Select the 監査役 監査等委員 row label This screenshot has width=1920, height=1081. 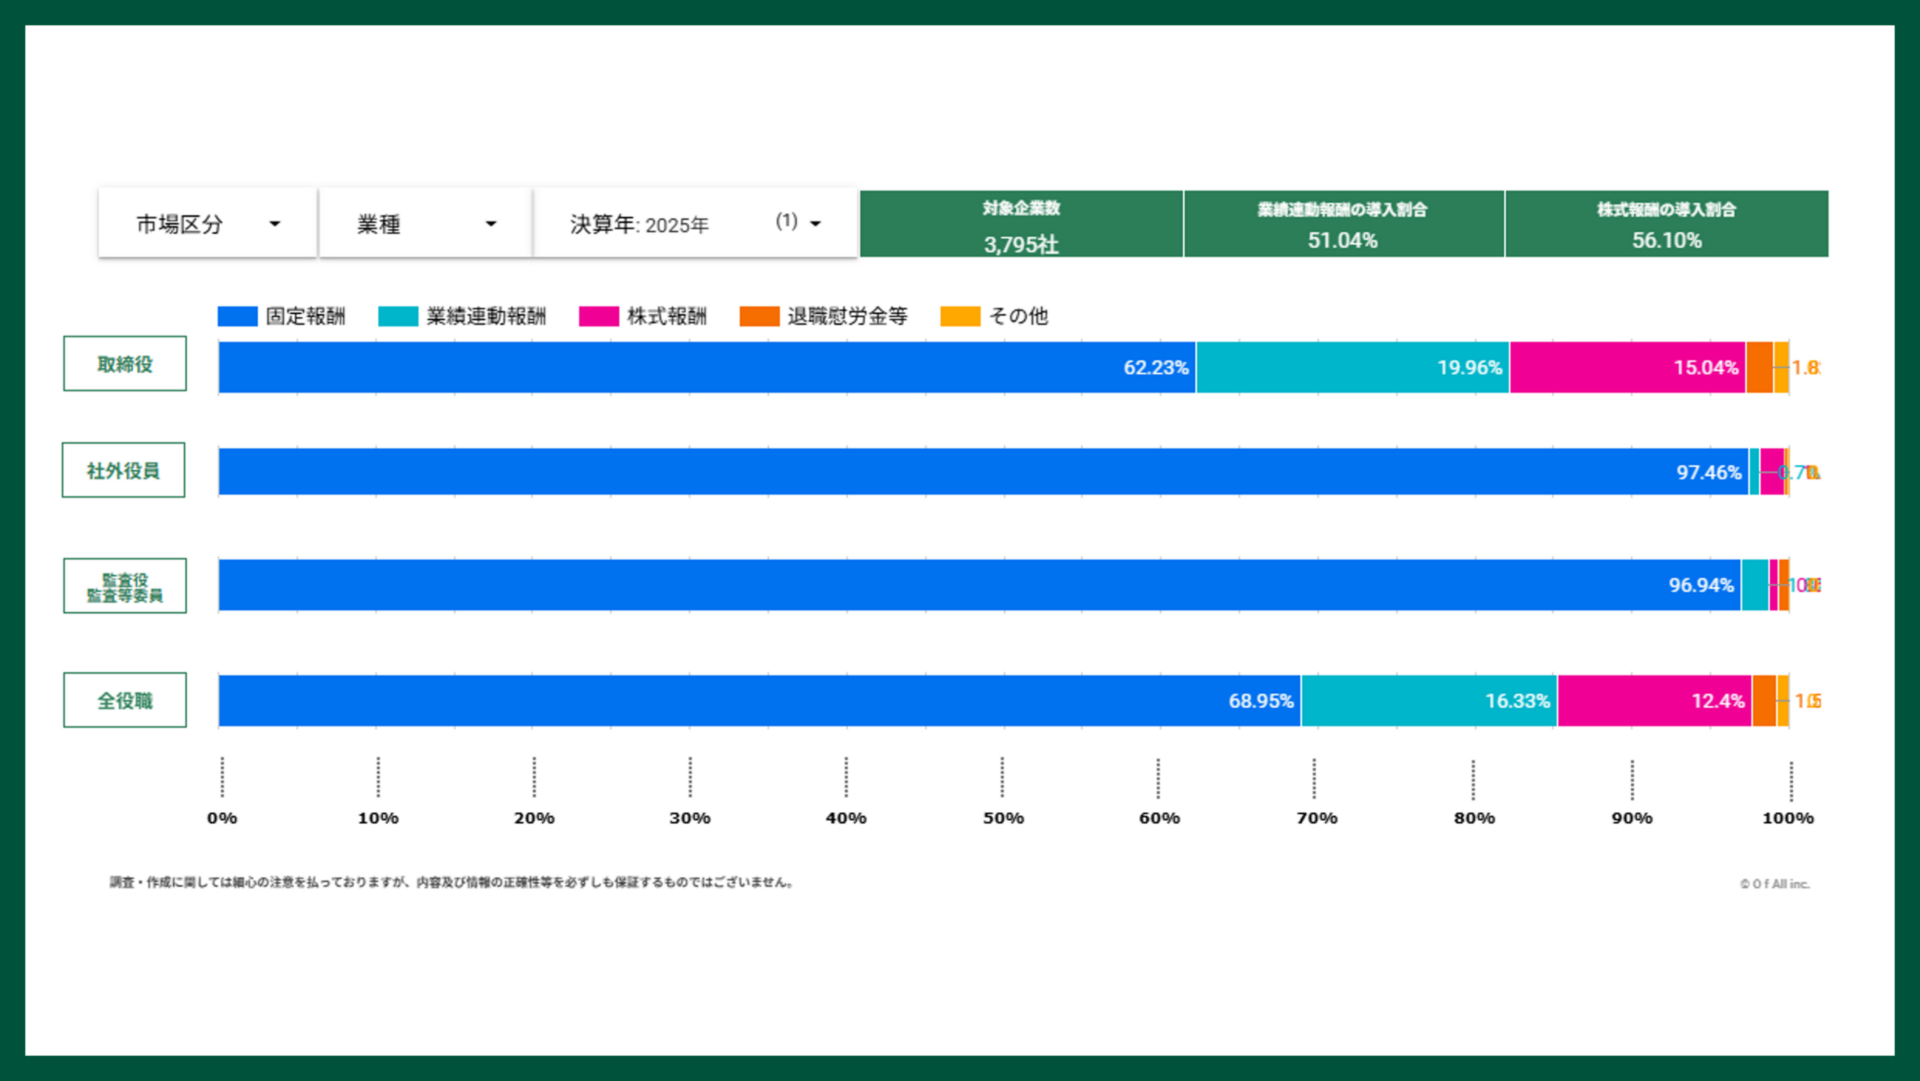coord(125,586)
